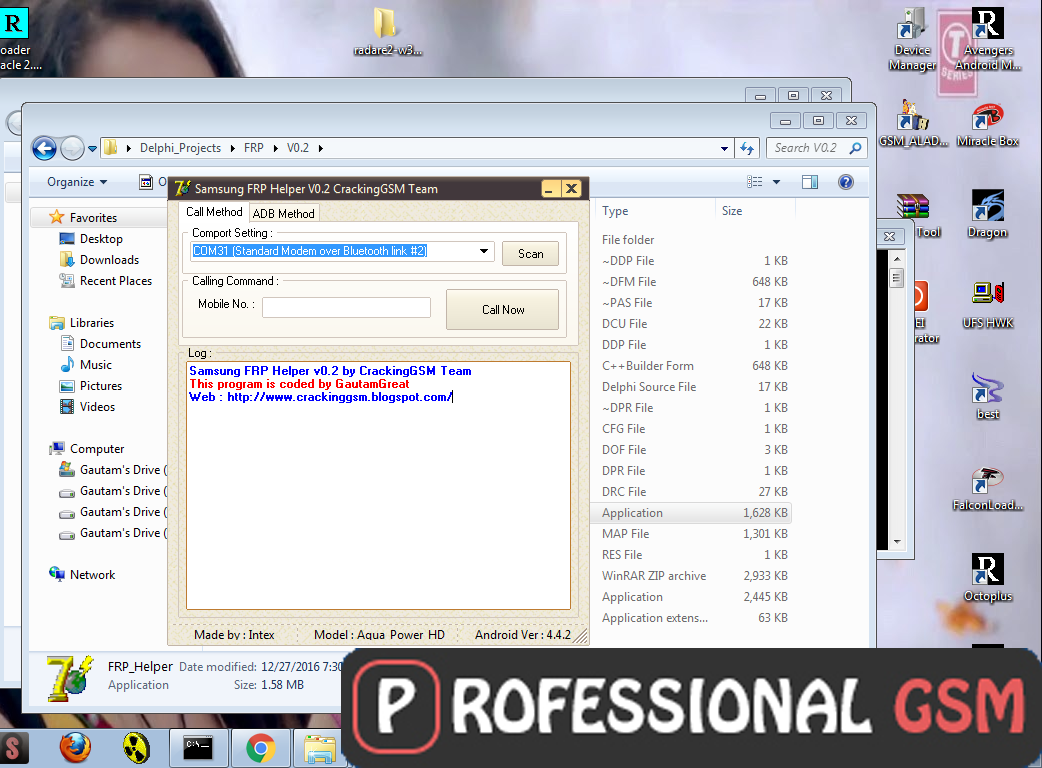This screenshot has width=1042, height=768.
Task: Select the Application row sized 1,628 KB
Action: [691, 513]
